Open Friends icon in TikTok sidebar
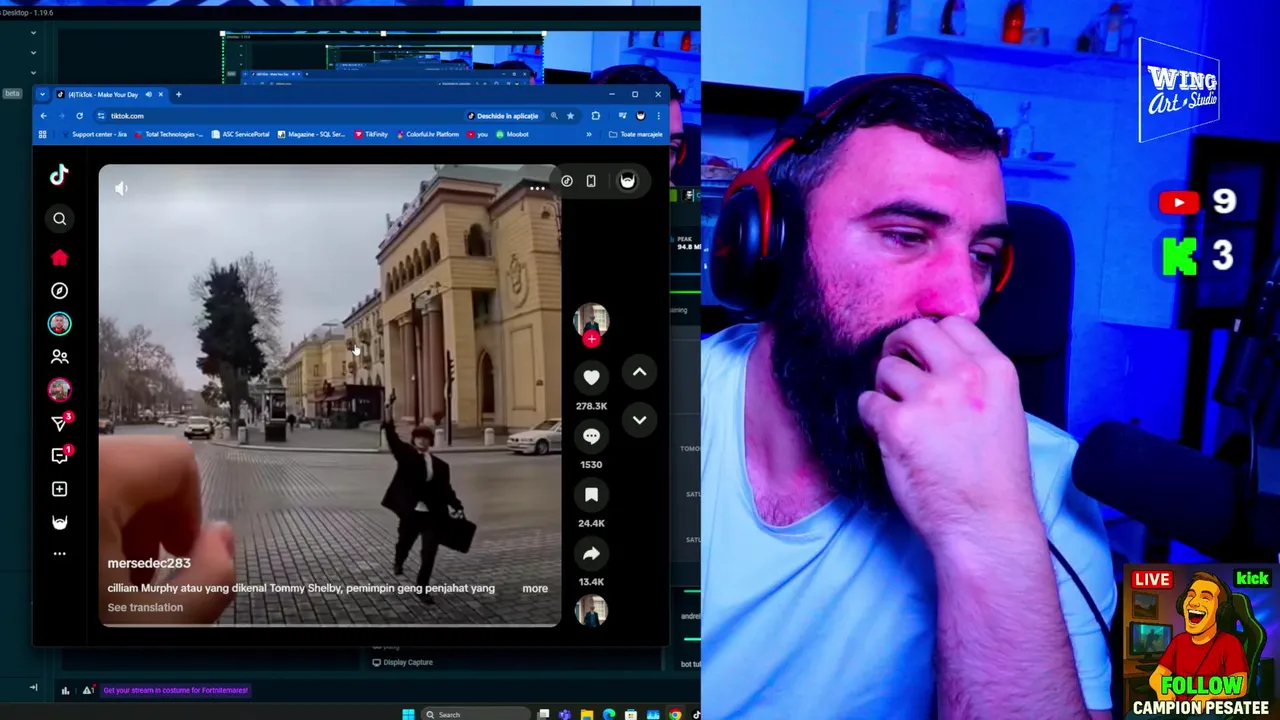Image resolution: width=1280 pixels, height=720 pixels. pyautogui.click(x=59, y=356)
